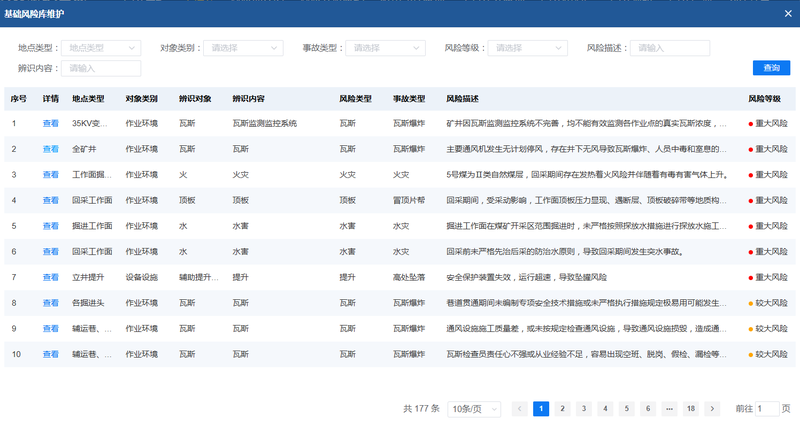Open 查看 details for row 10
Viewport: 800px width, 426px height.
[51, 354]
